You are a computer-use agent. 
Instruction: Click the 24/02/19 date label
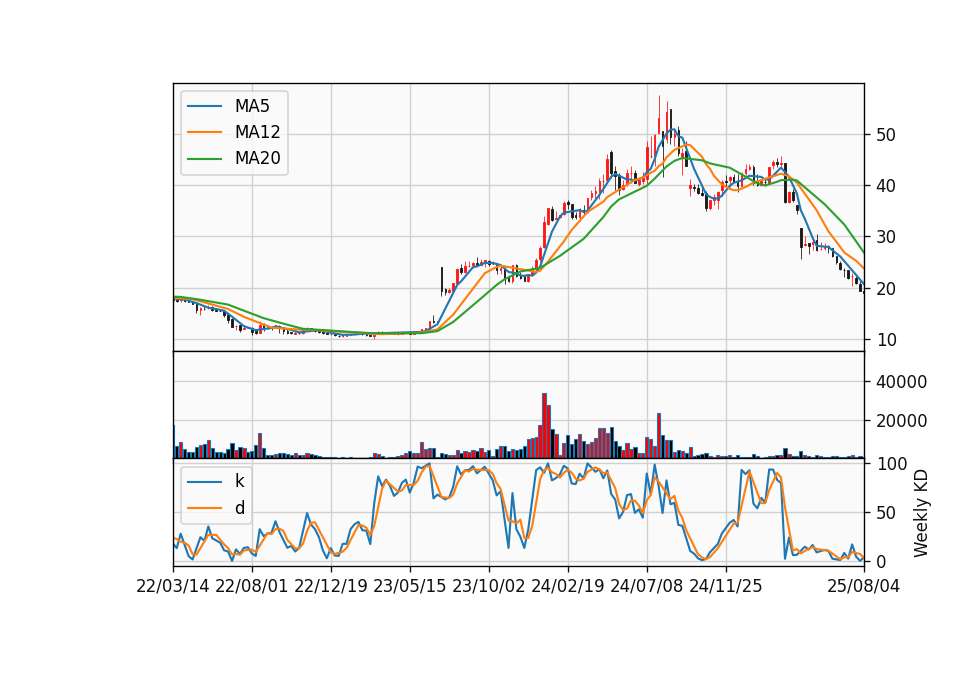coord(568,586)
